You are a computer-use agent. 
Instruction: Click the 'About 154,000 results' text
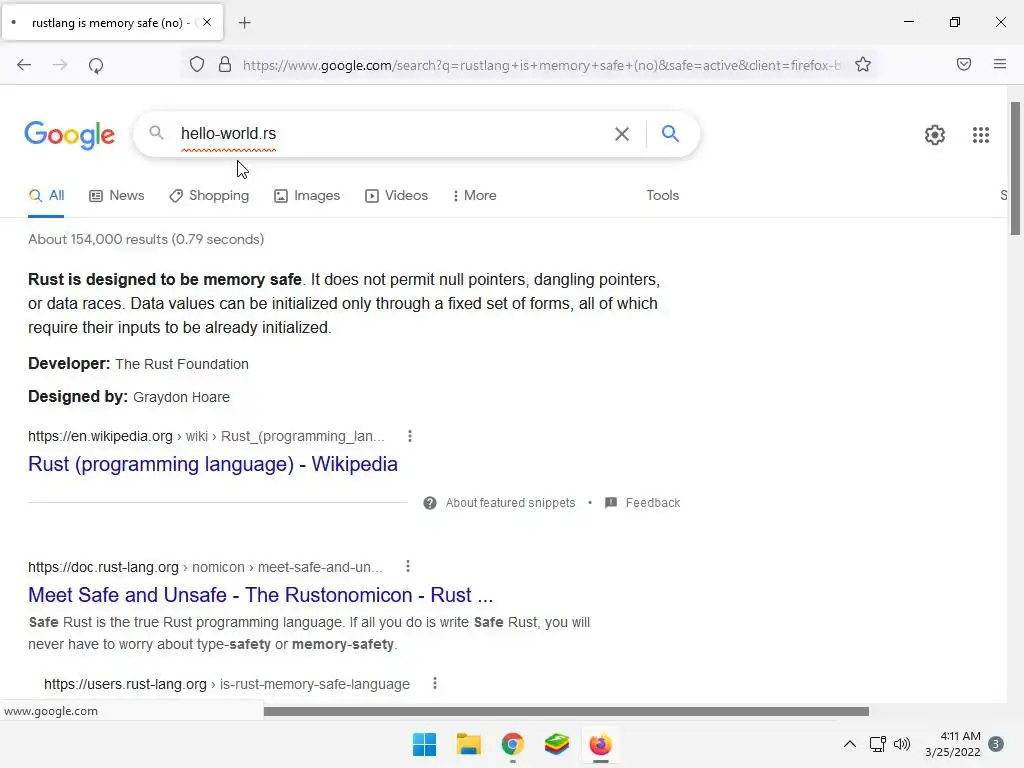pyautogui.click(x=146, y=239)
